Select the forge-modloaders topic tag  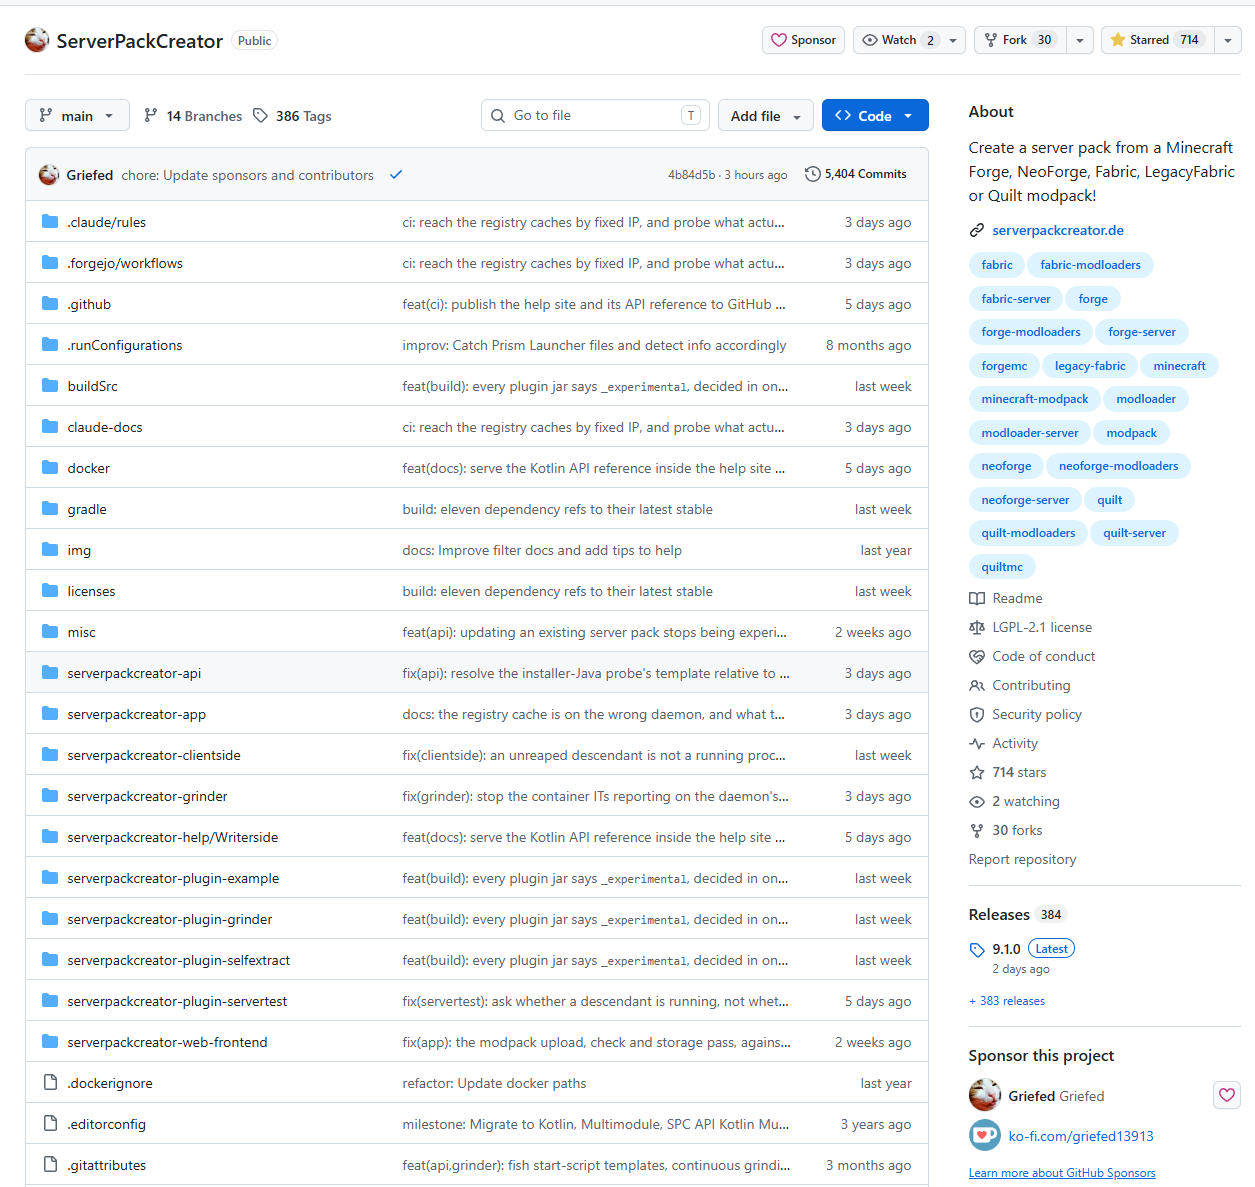1031,332
